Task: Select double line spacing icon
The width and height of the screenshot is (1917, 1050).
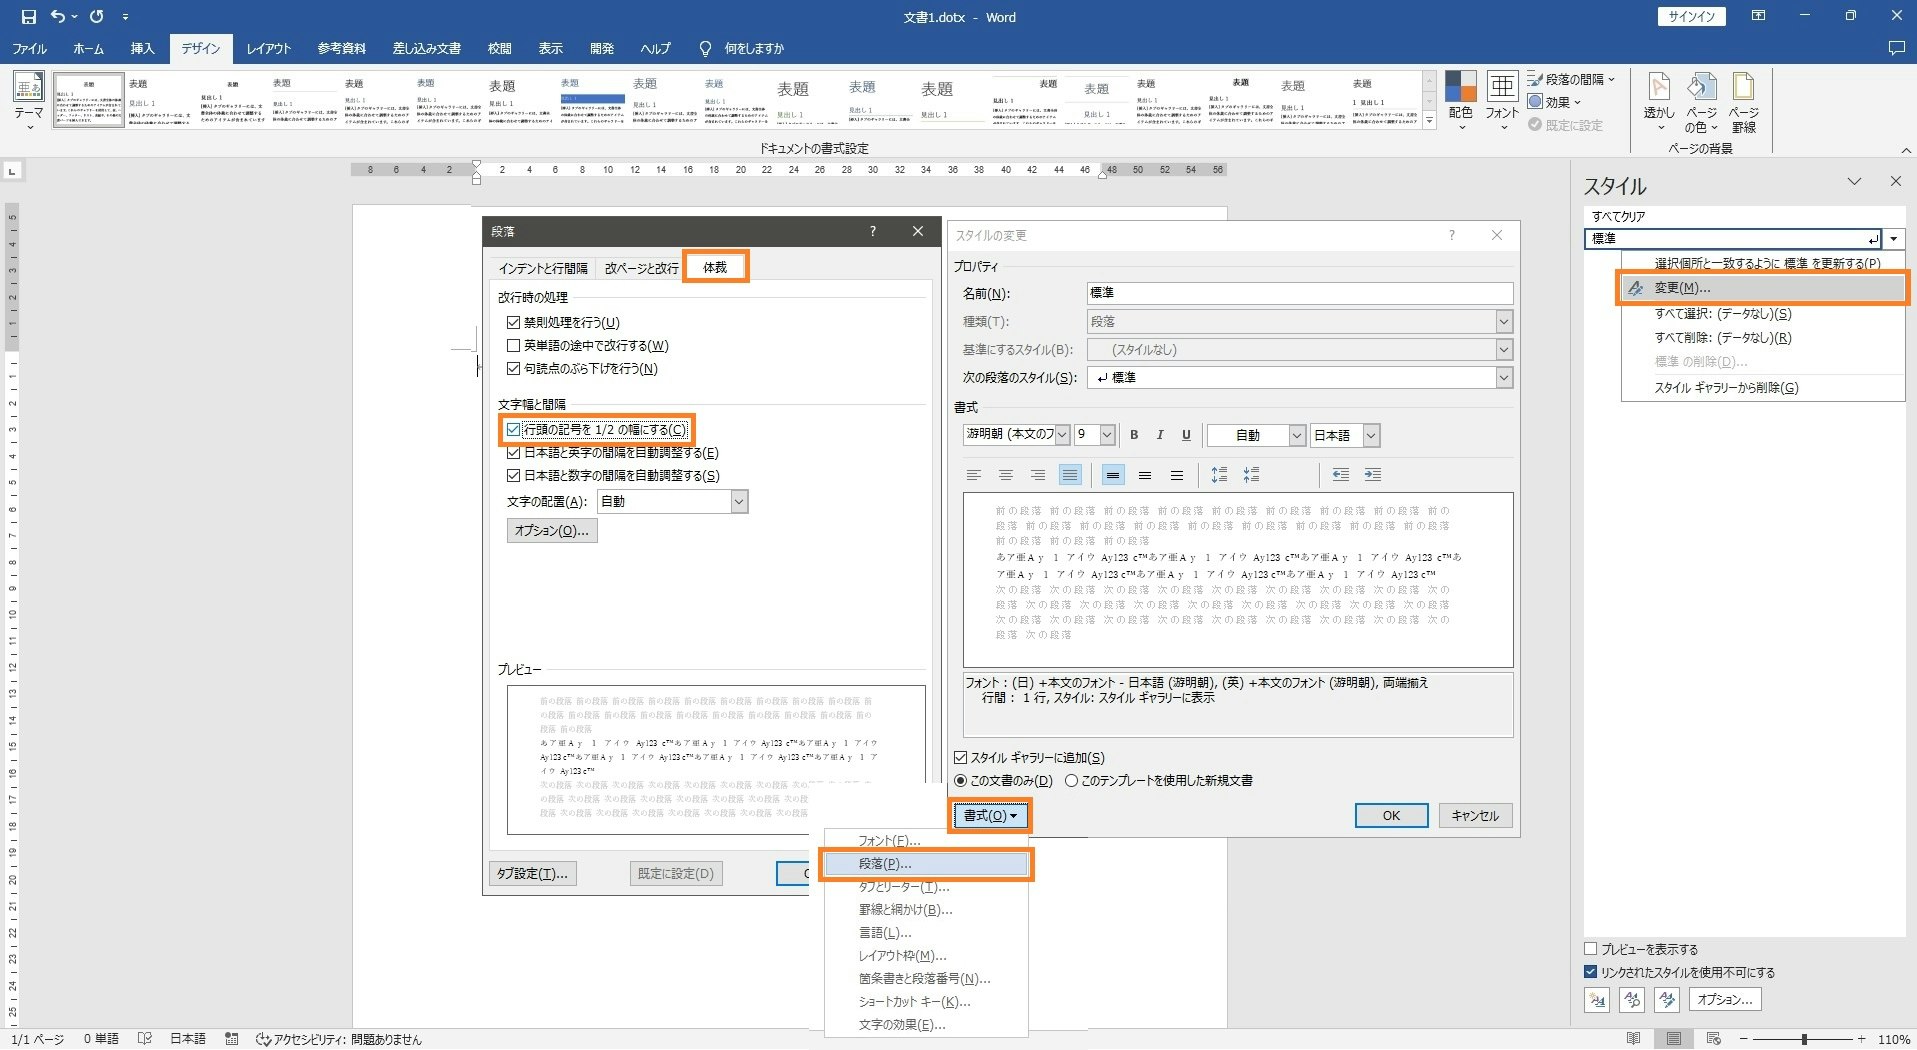Action: pyautogui.click(x=1177, y=475)
